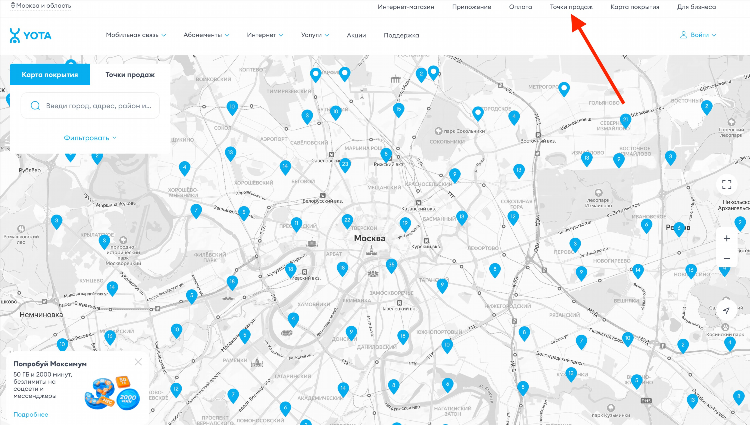Open Мобильная связь dropdown menu

pos(136,35)
